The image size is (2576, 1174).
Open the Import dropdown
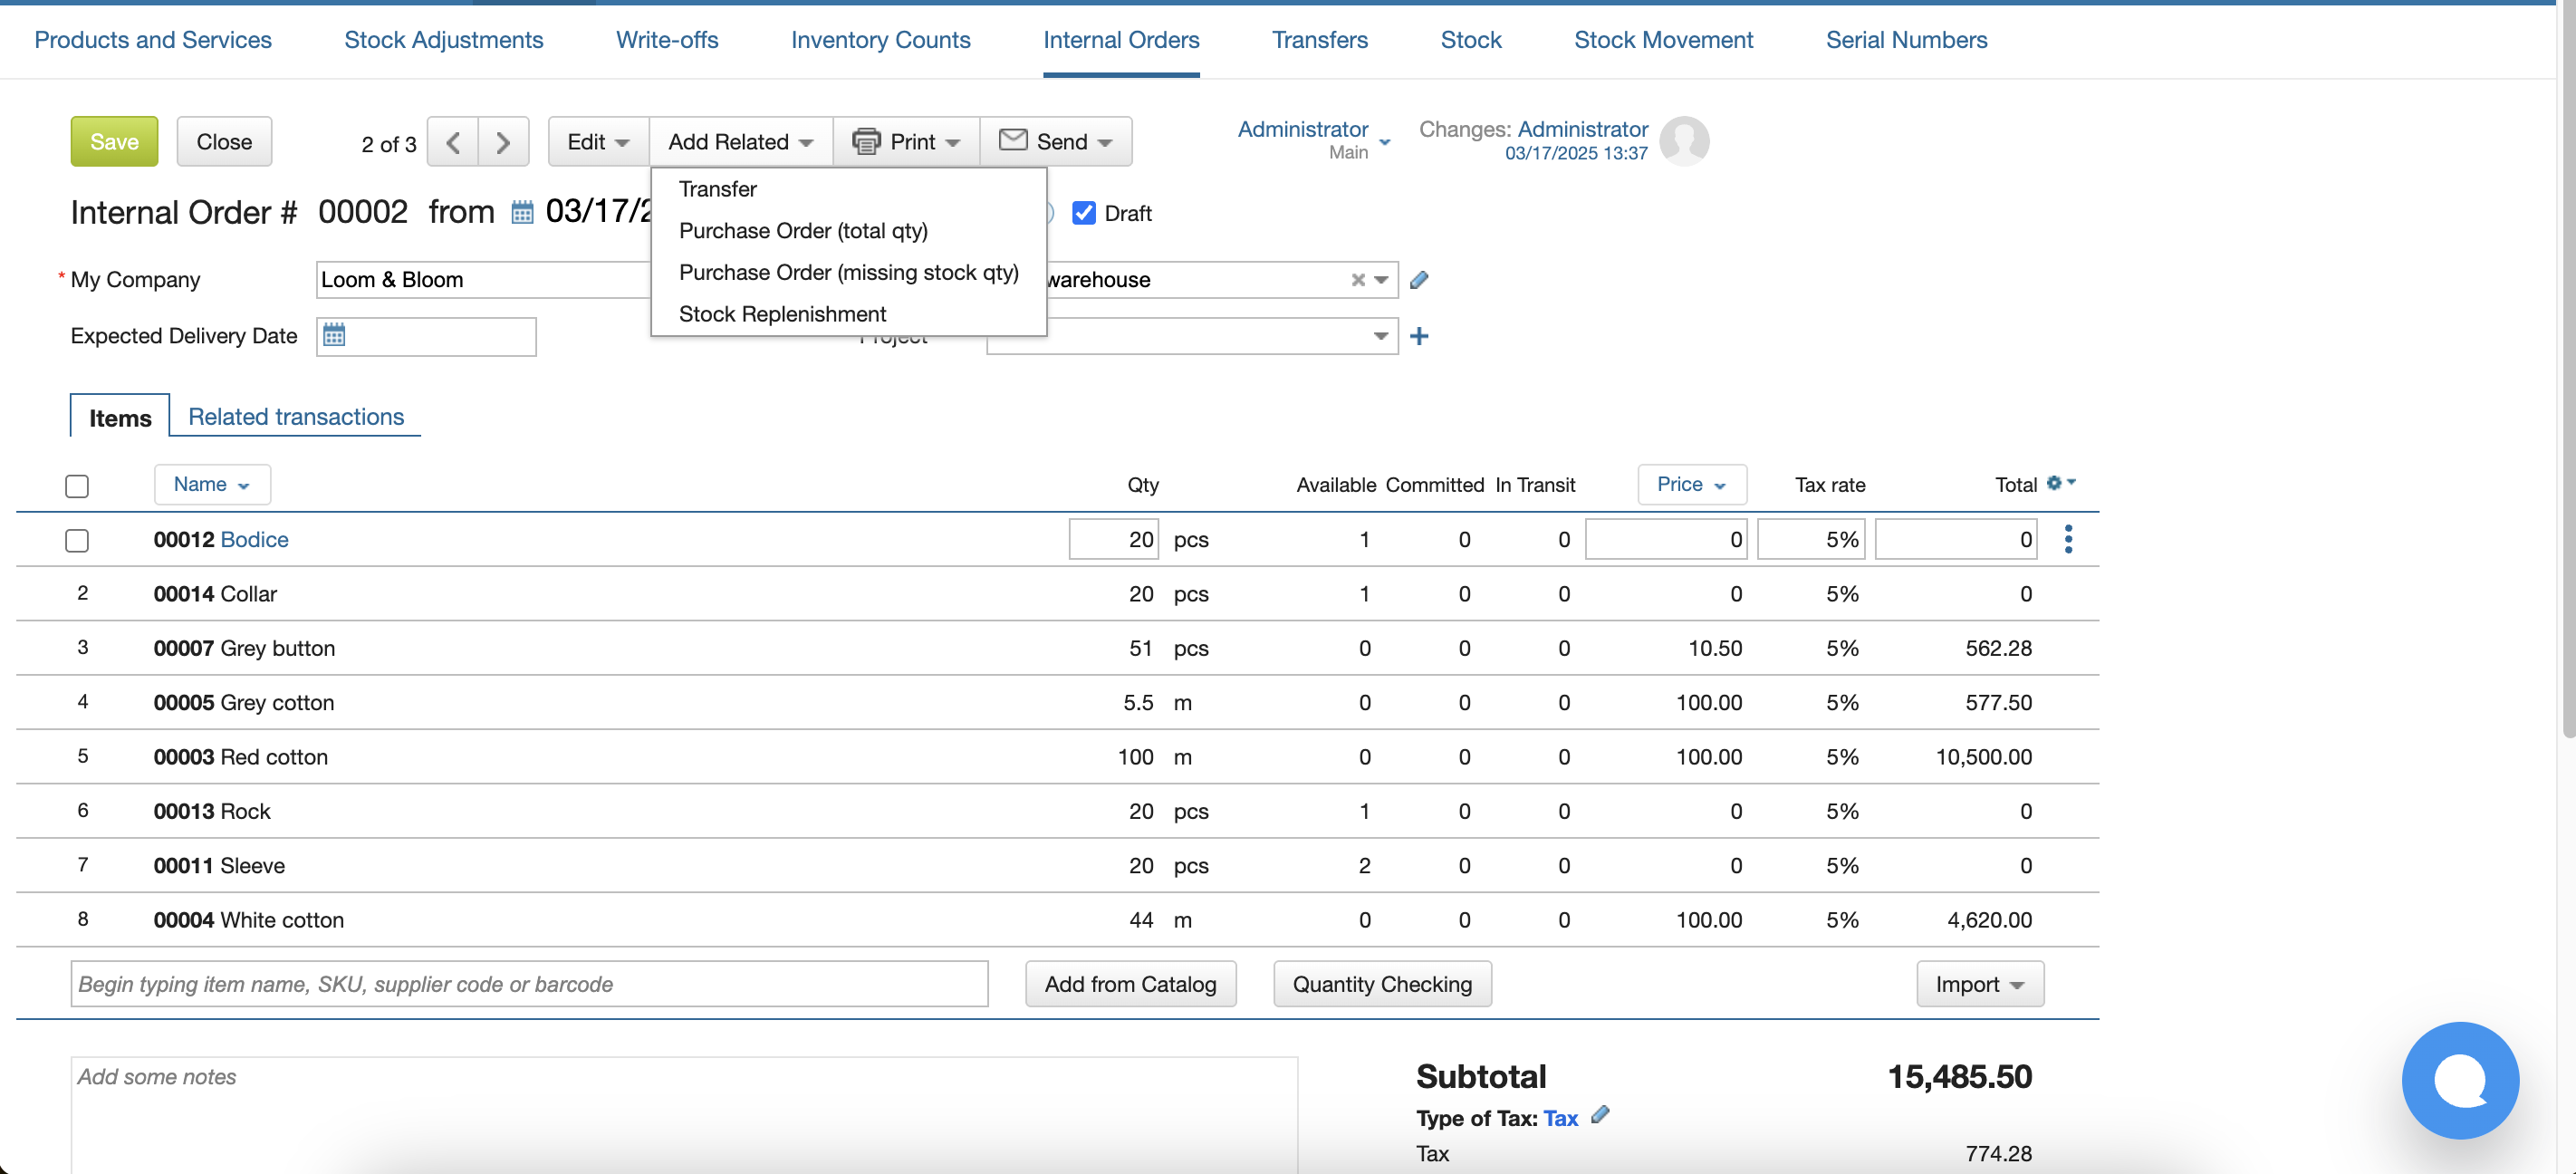pyautogui.click(x=1980, y=984)
